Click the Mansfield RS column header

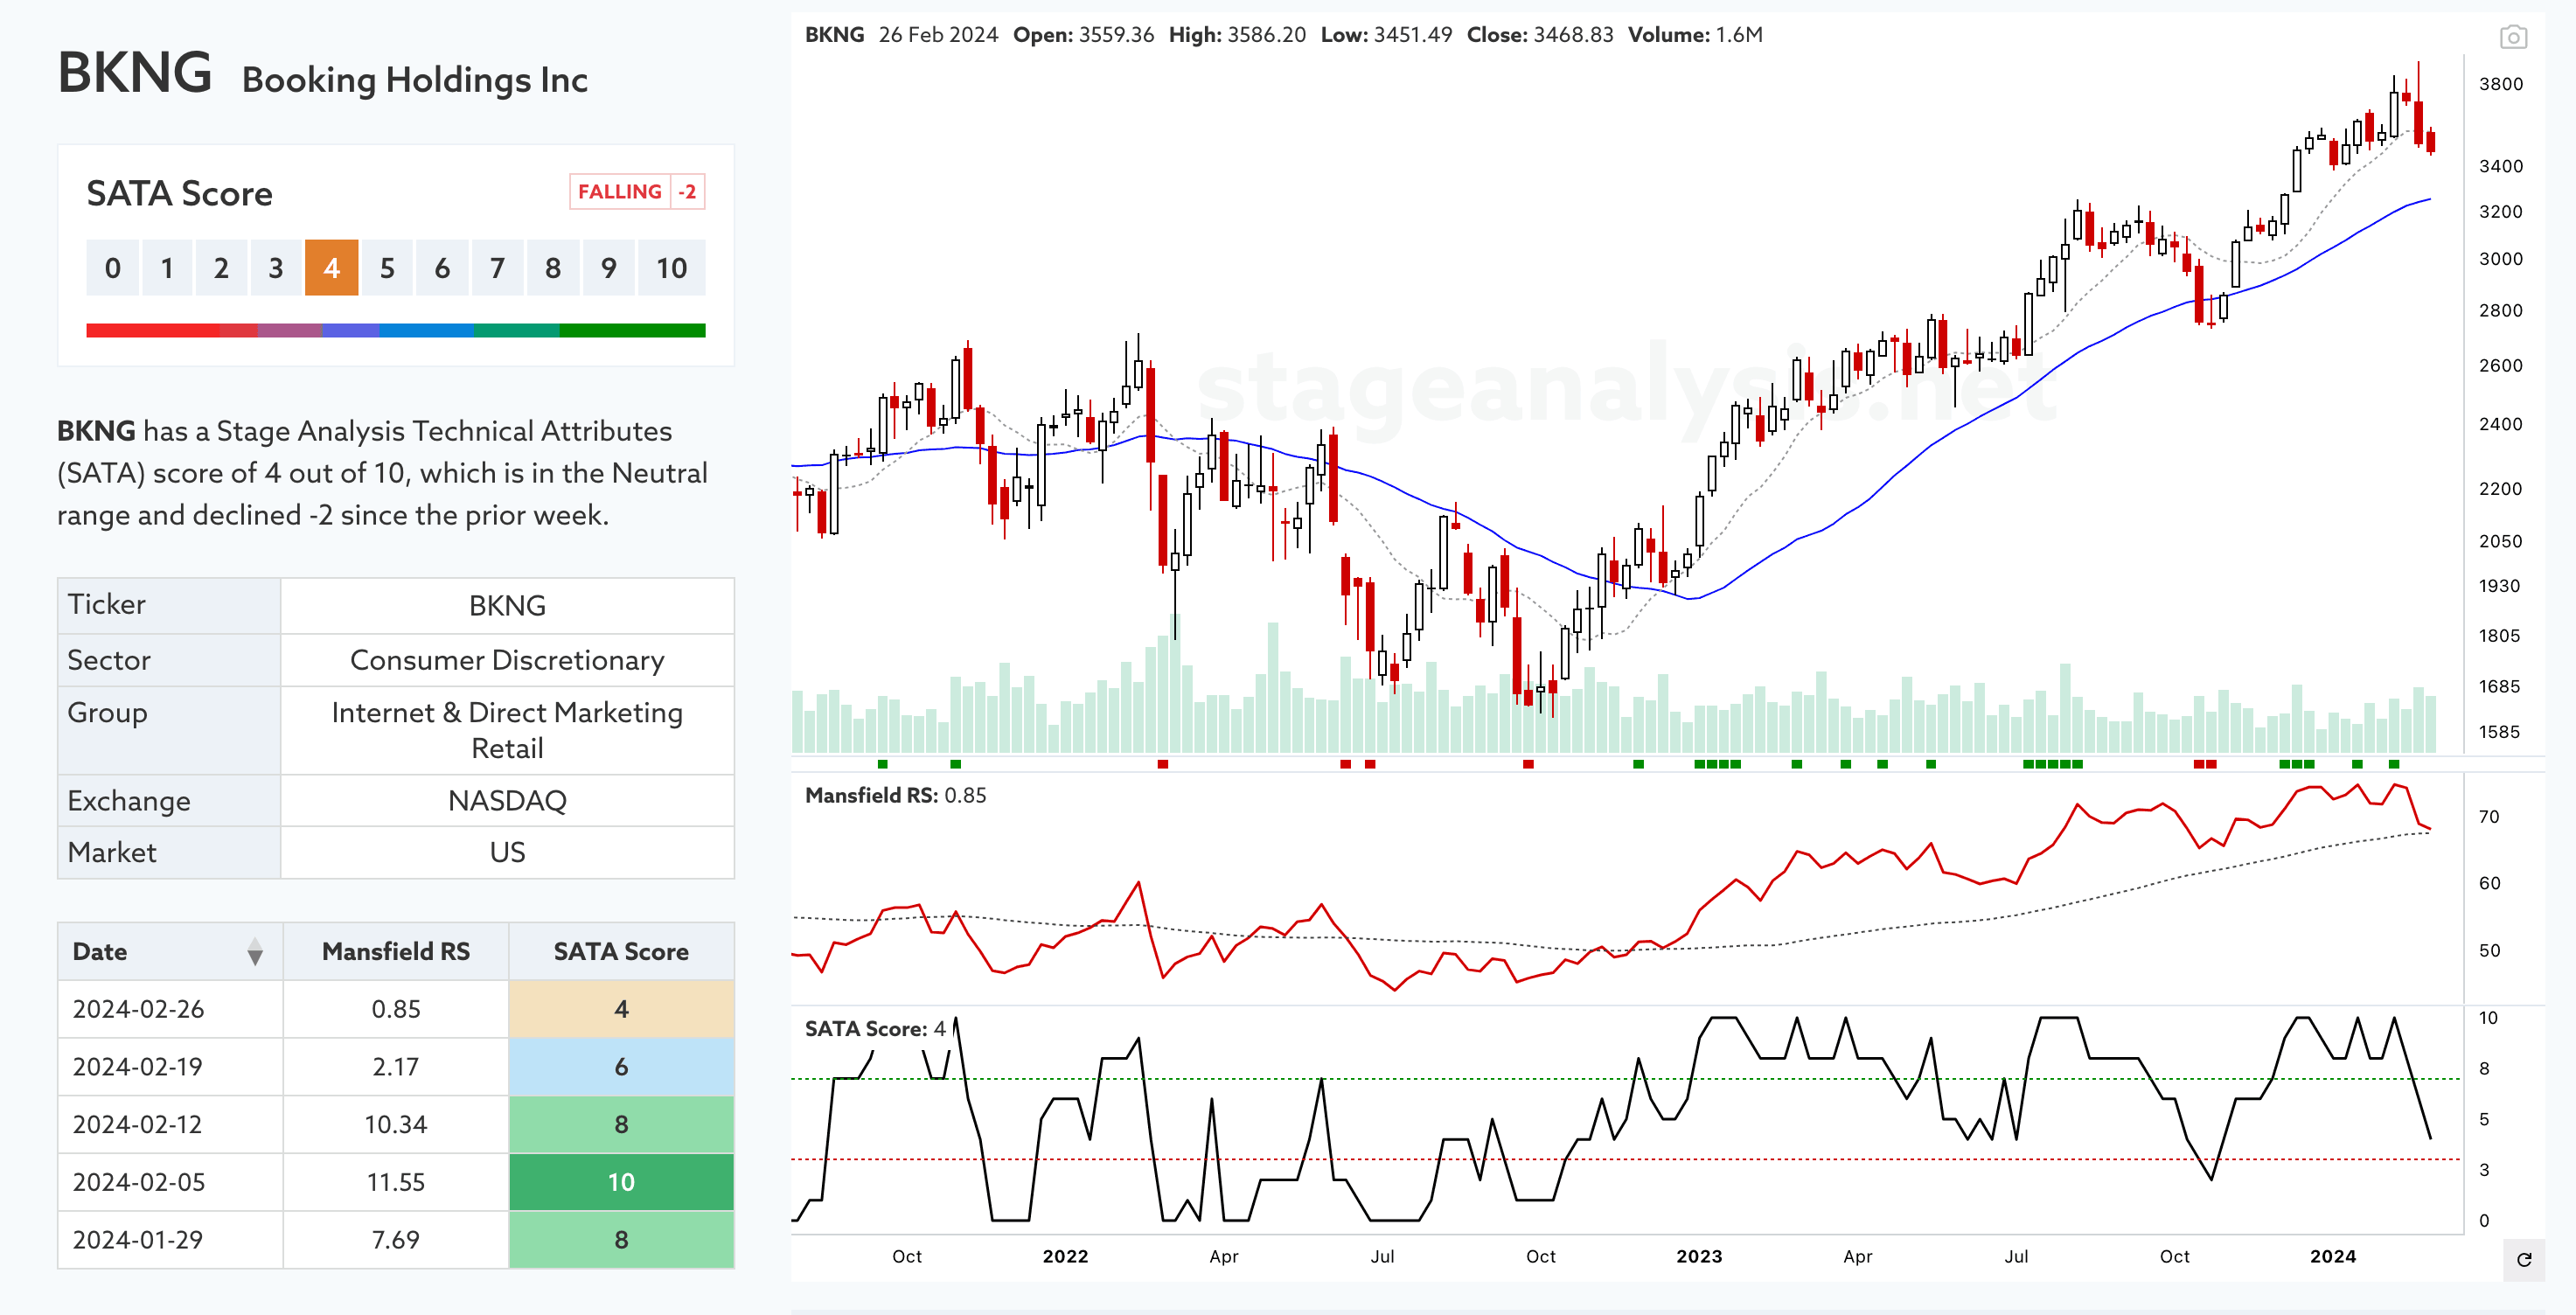click(396, 951)
